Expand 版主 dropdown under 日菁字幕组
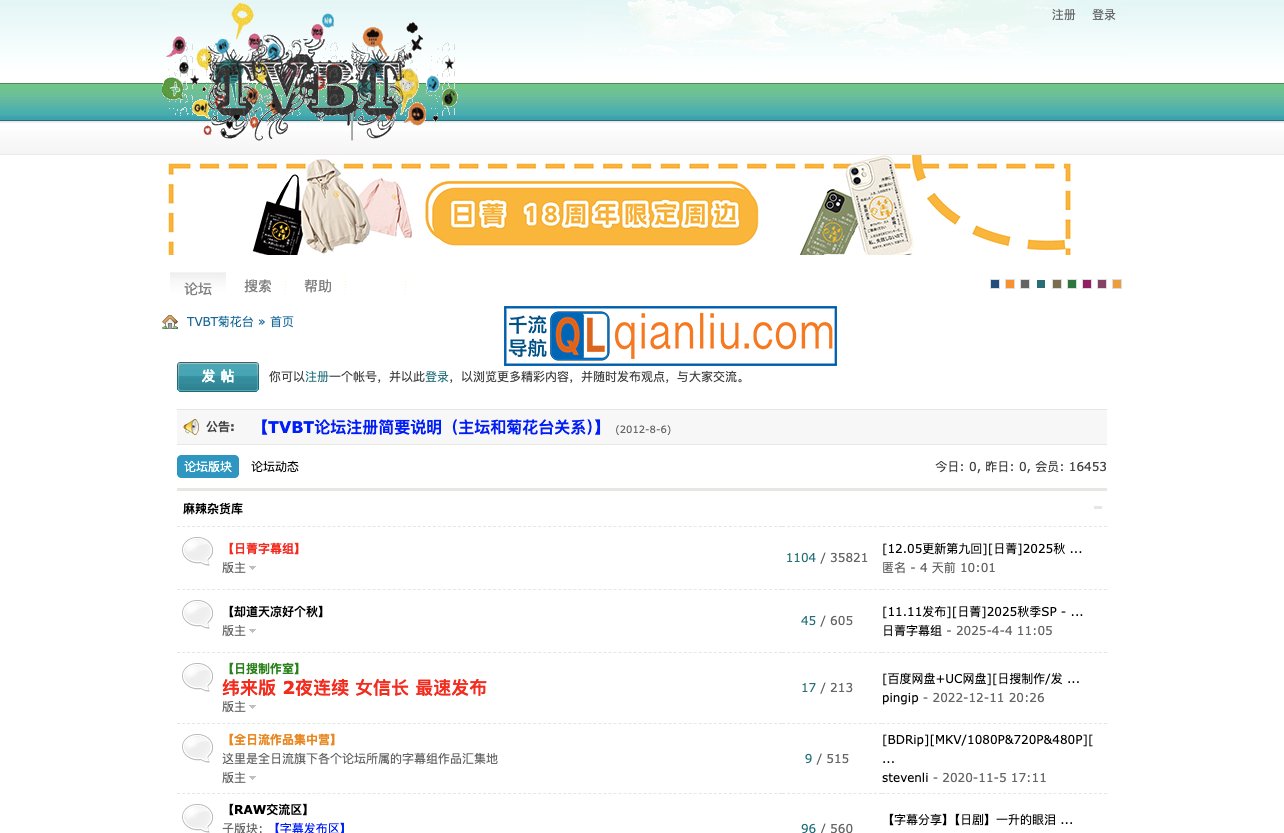Screen dimensions: 1284x833 tap(239, 568)
